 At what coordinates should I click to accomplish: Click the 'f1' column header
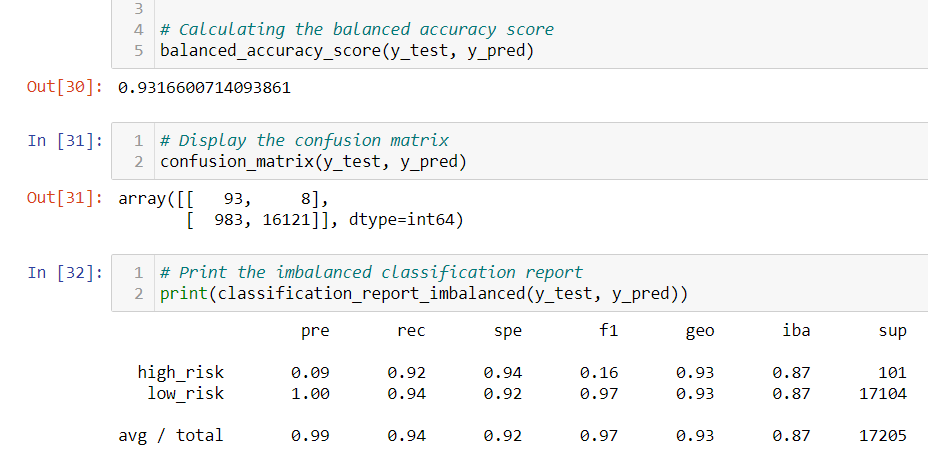(608, 330)
